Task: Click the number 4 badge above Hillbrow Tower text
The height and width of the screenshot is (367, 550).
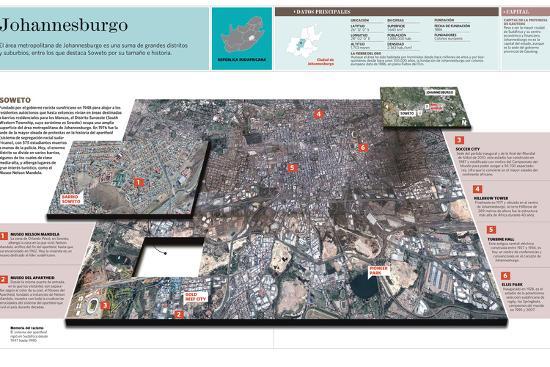Action: tap(477, 189)
